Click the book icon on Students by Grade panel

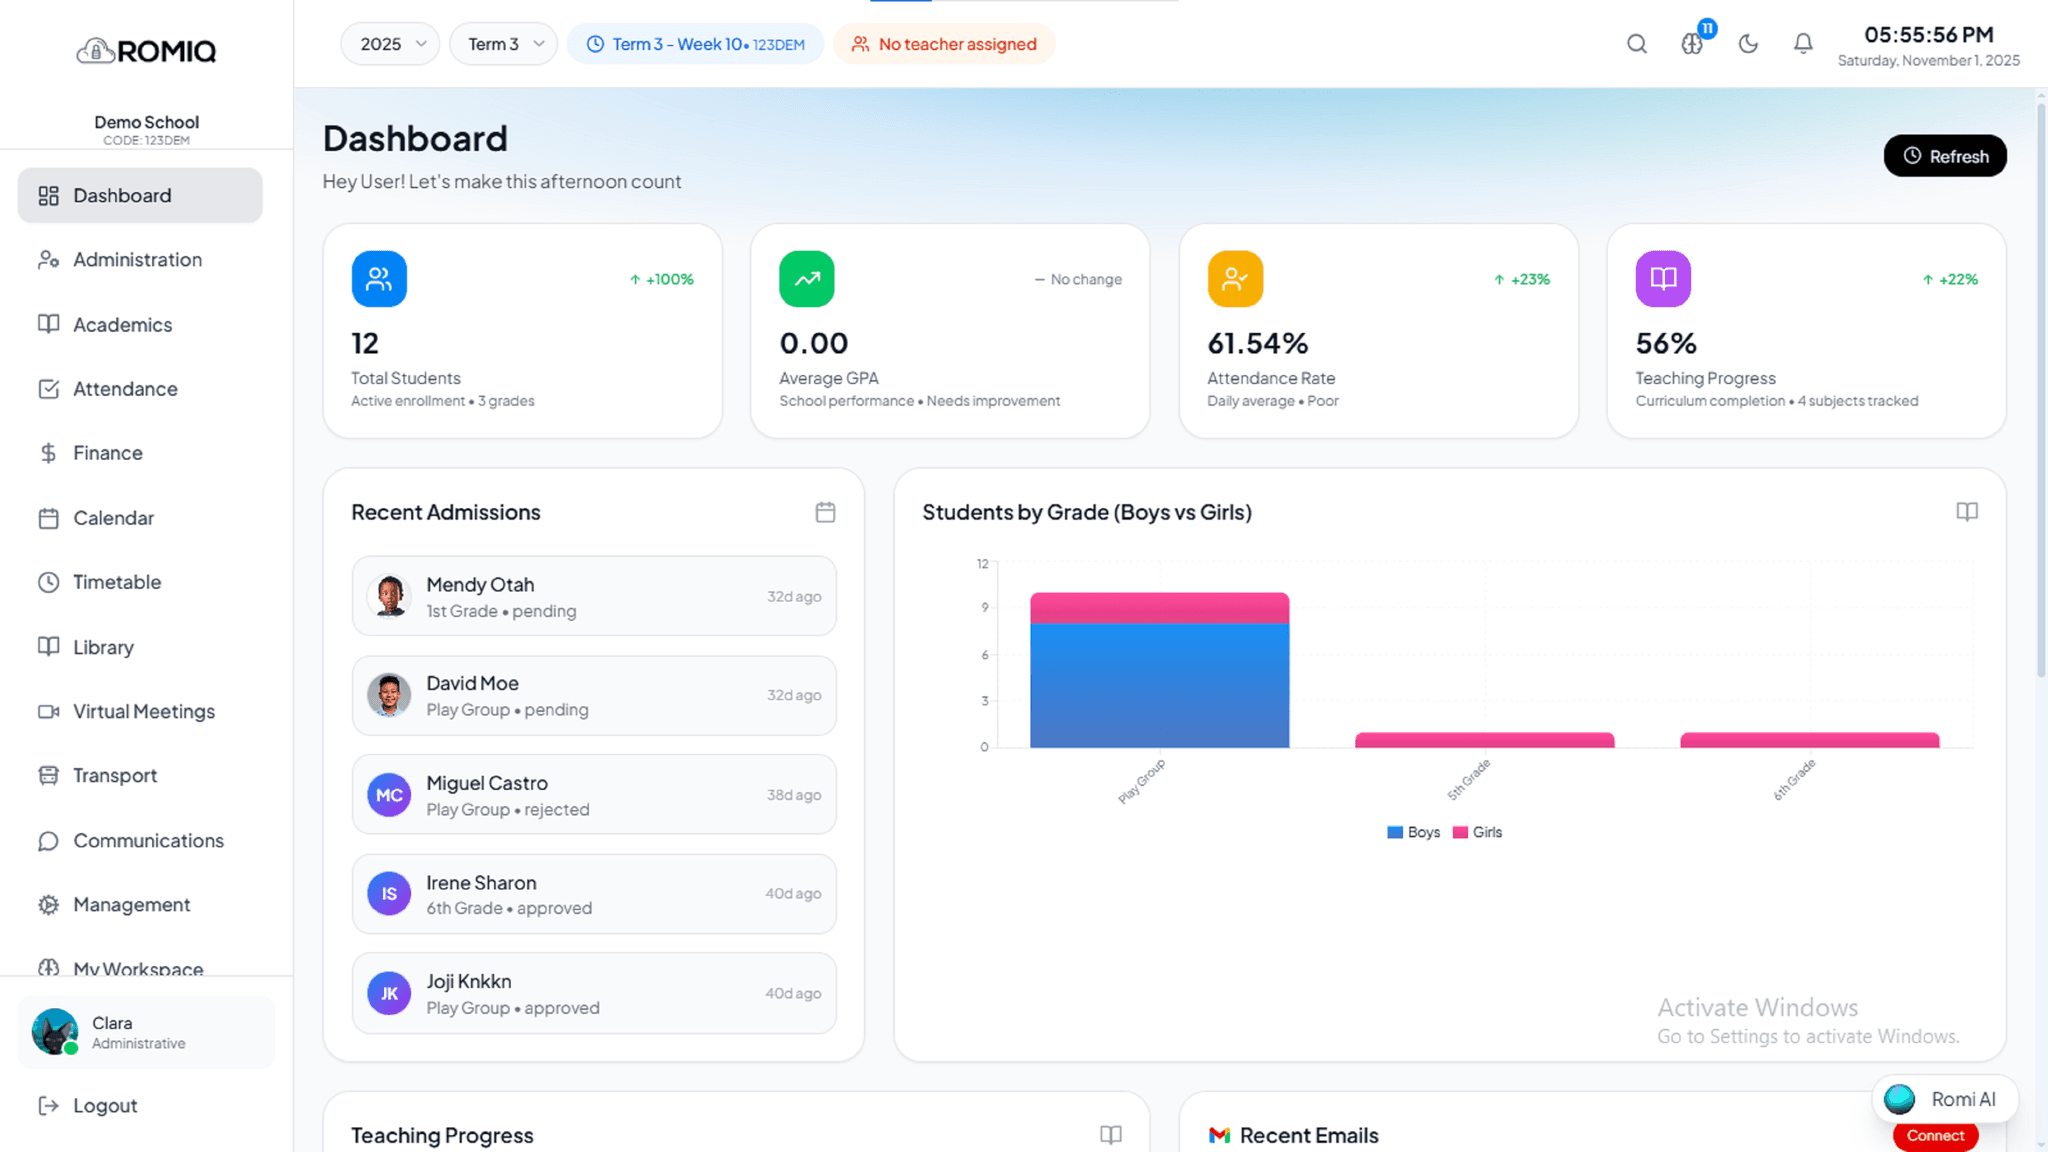tap(1966, 511)
